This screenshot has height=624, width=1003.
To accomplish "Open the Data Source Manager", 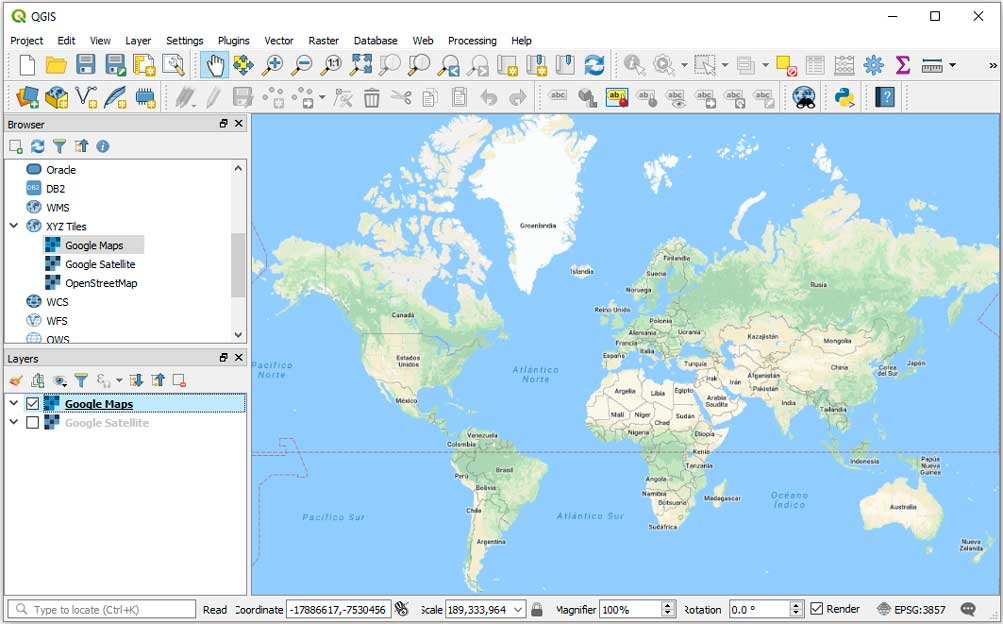I will (x=27, y=97).
